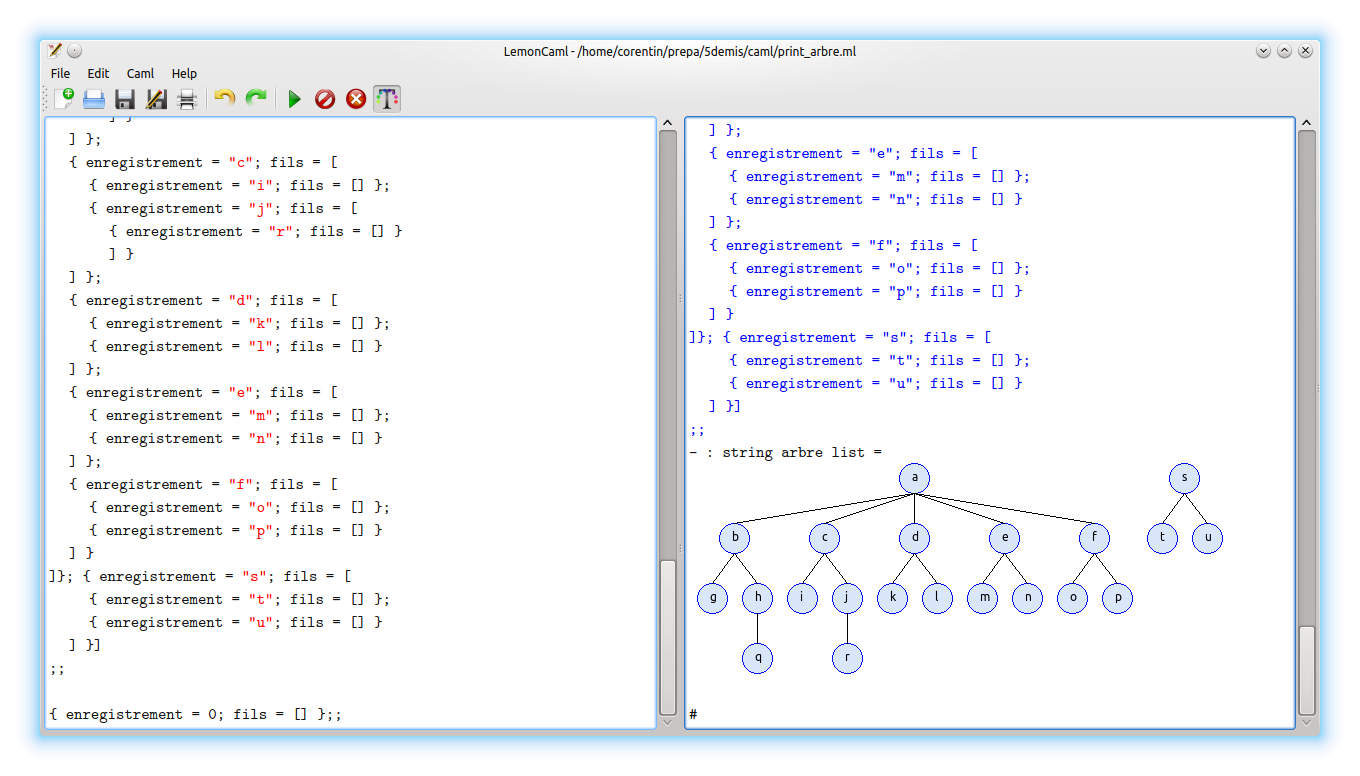The width and height of the screenshot is (1360, 776).
Task: Click the enregistrement = "l" line in editor
Action: (x=236, y=346)
